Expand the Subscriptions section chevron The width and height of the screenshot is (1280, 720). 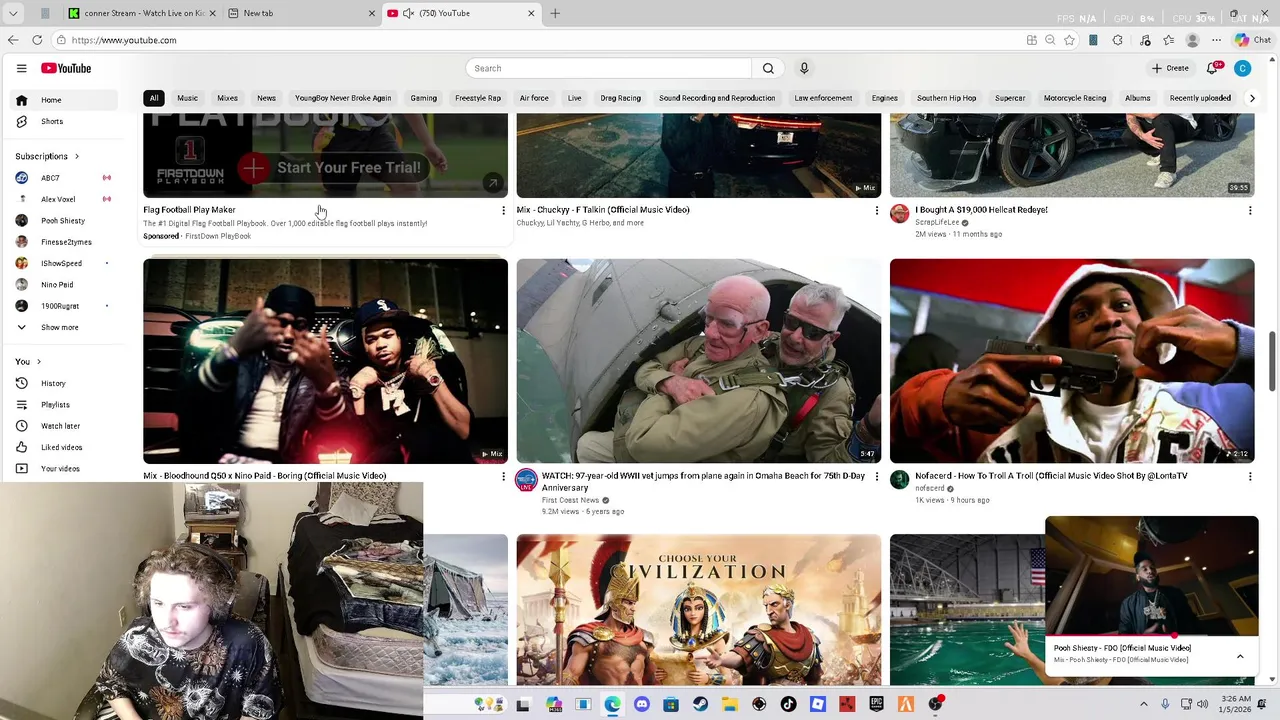pos(76,156)
